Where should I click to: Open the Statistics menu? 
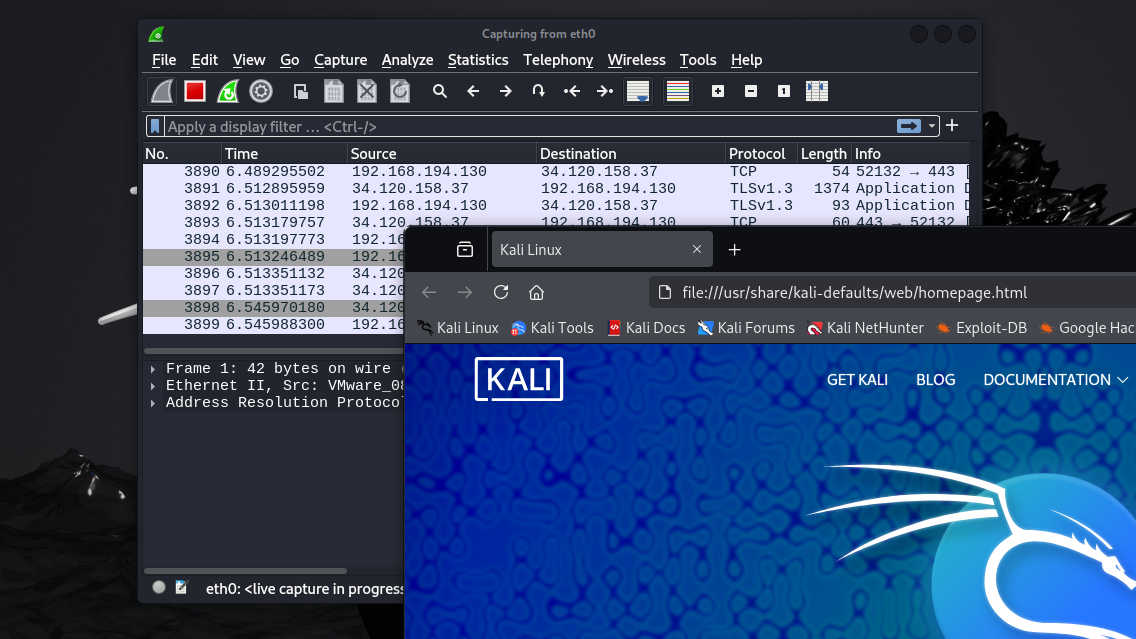(x=478, y=60)
